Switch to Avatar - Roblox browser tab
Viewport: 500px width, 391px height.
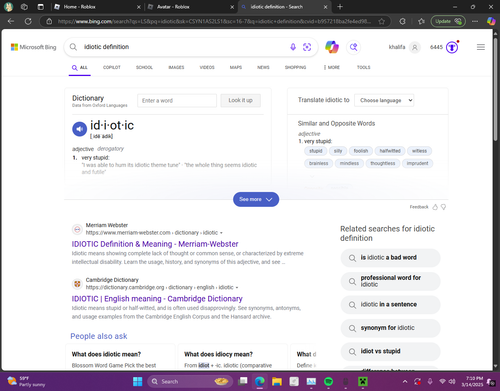(191, 7)
